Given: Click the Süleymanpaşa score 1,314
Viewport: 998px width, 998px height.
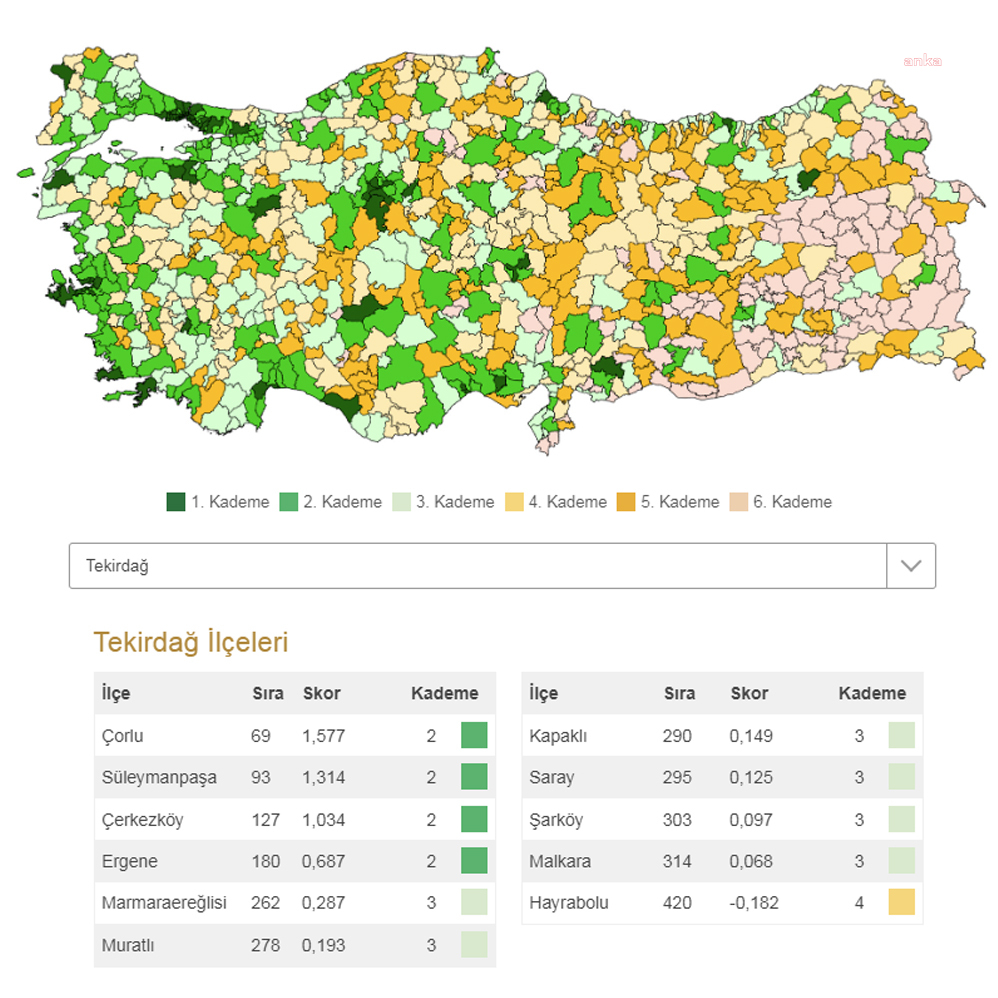Looking at the screenshot, I should (323, 778).
